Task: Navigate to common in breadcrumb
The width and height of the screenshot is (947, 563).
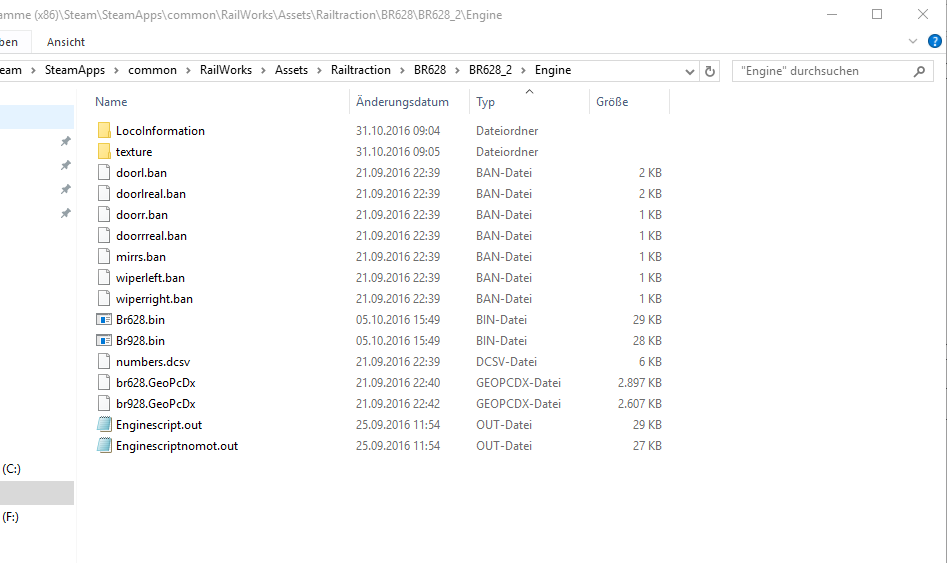Action: tap(152, 70)
